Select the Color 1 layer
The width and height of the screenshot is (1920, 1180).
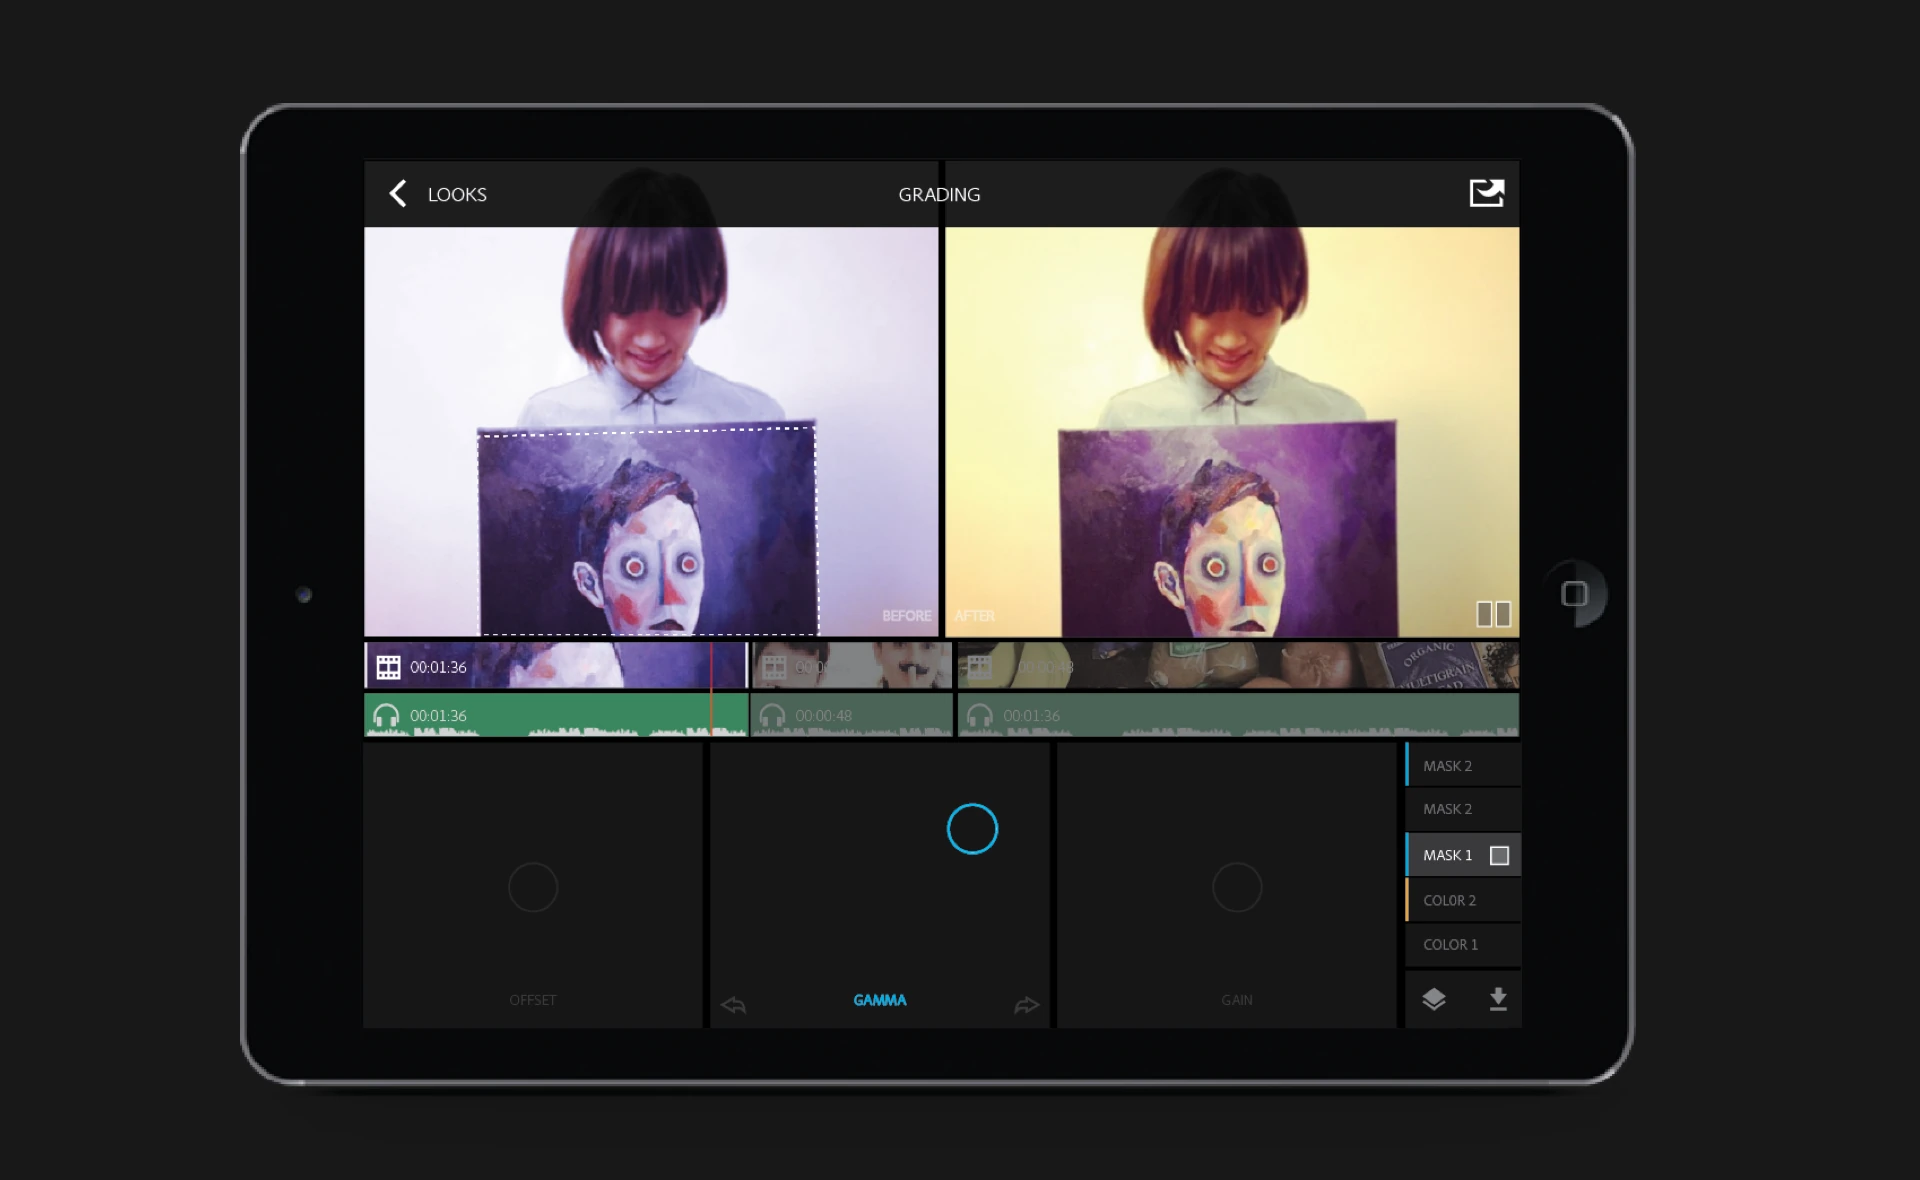1463,944
